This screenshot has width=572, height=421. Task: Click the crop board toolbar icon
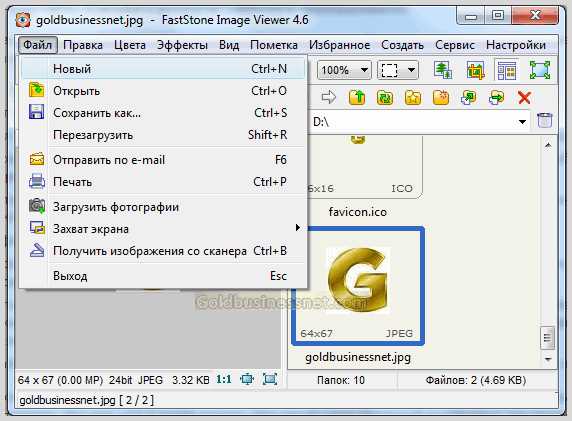pyautogui.click(x=475, y=70)
